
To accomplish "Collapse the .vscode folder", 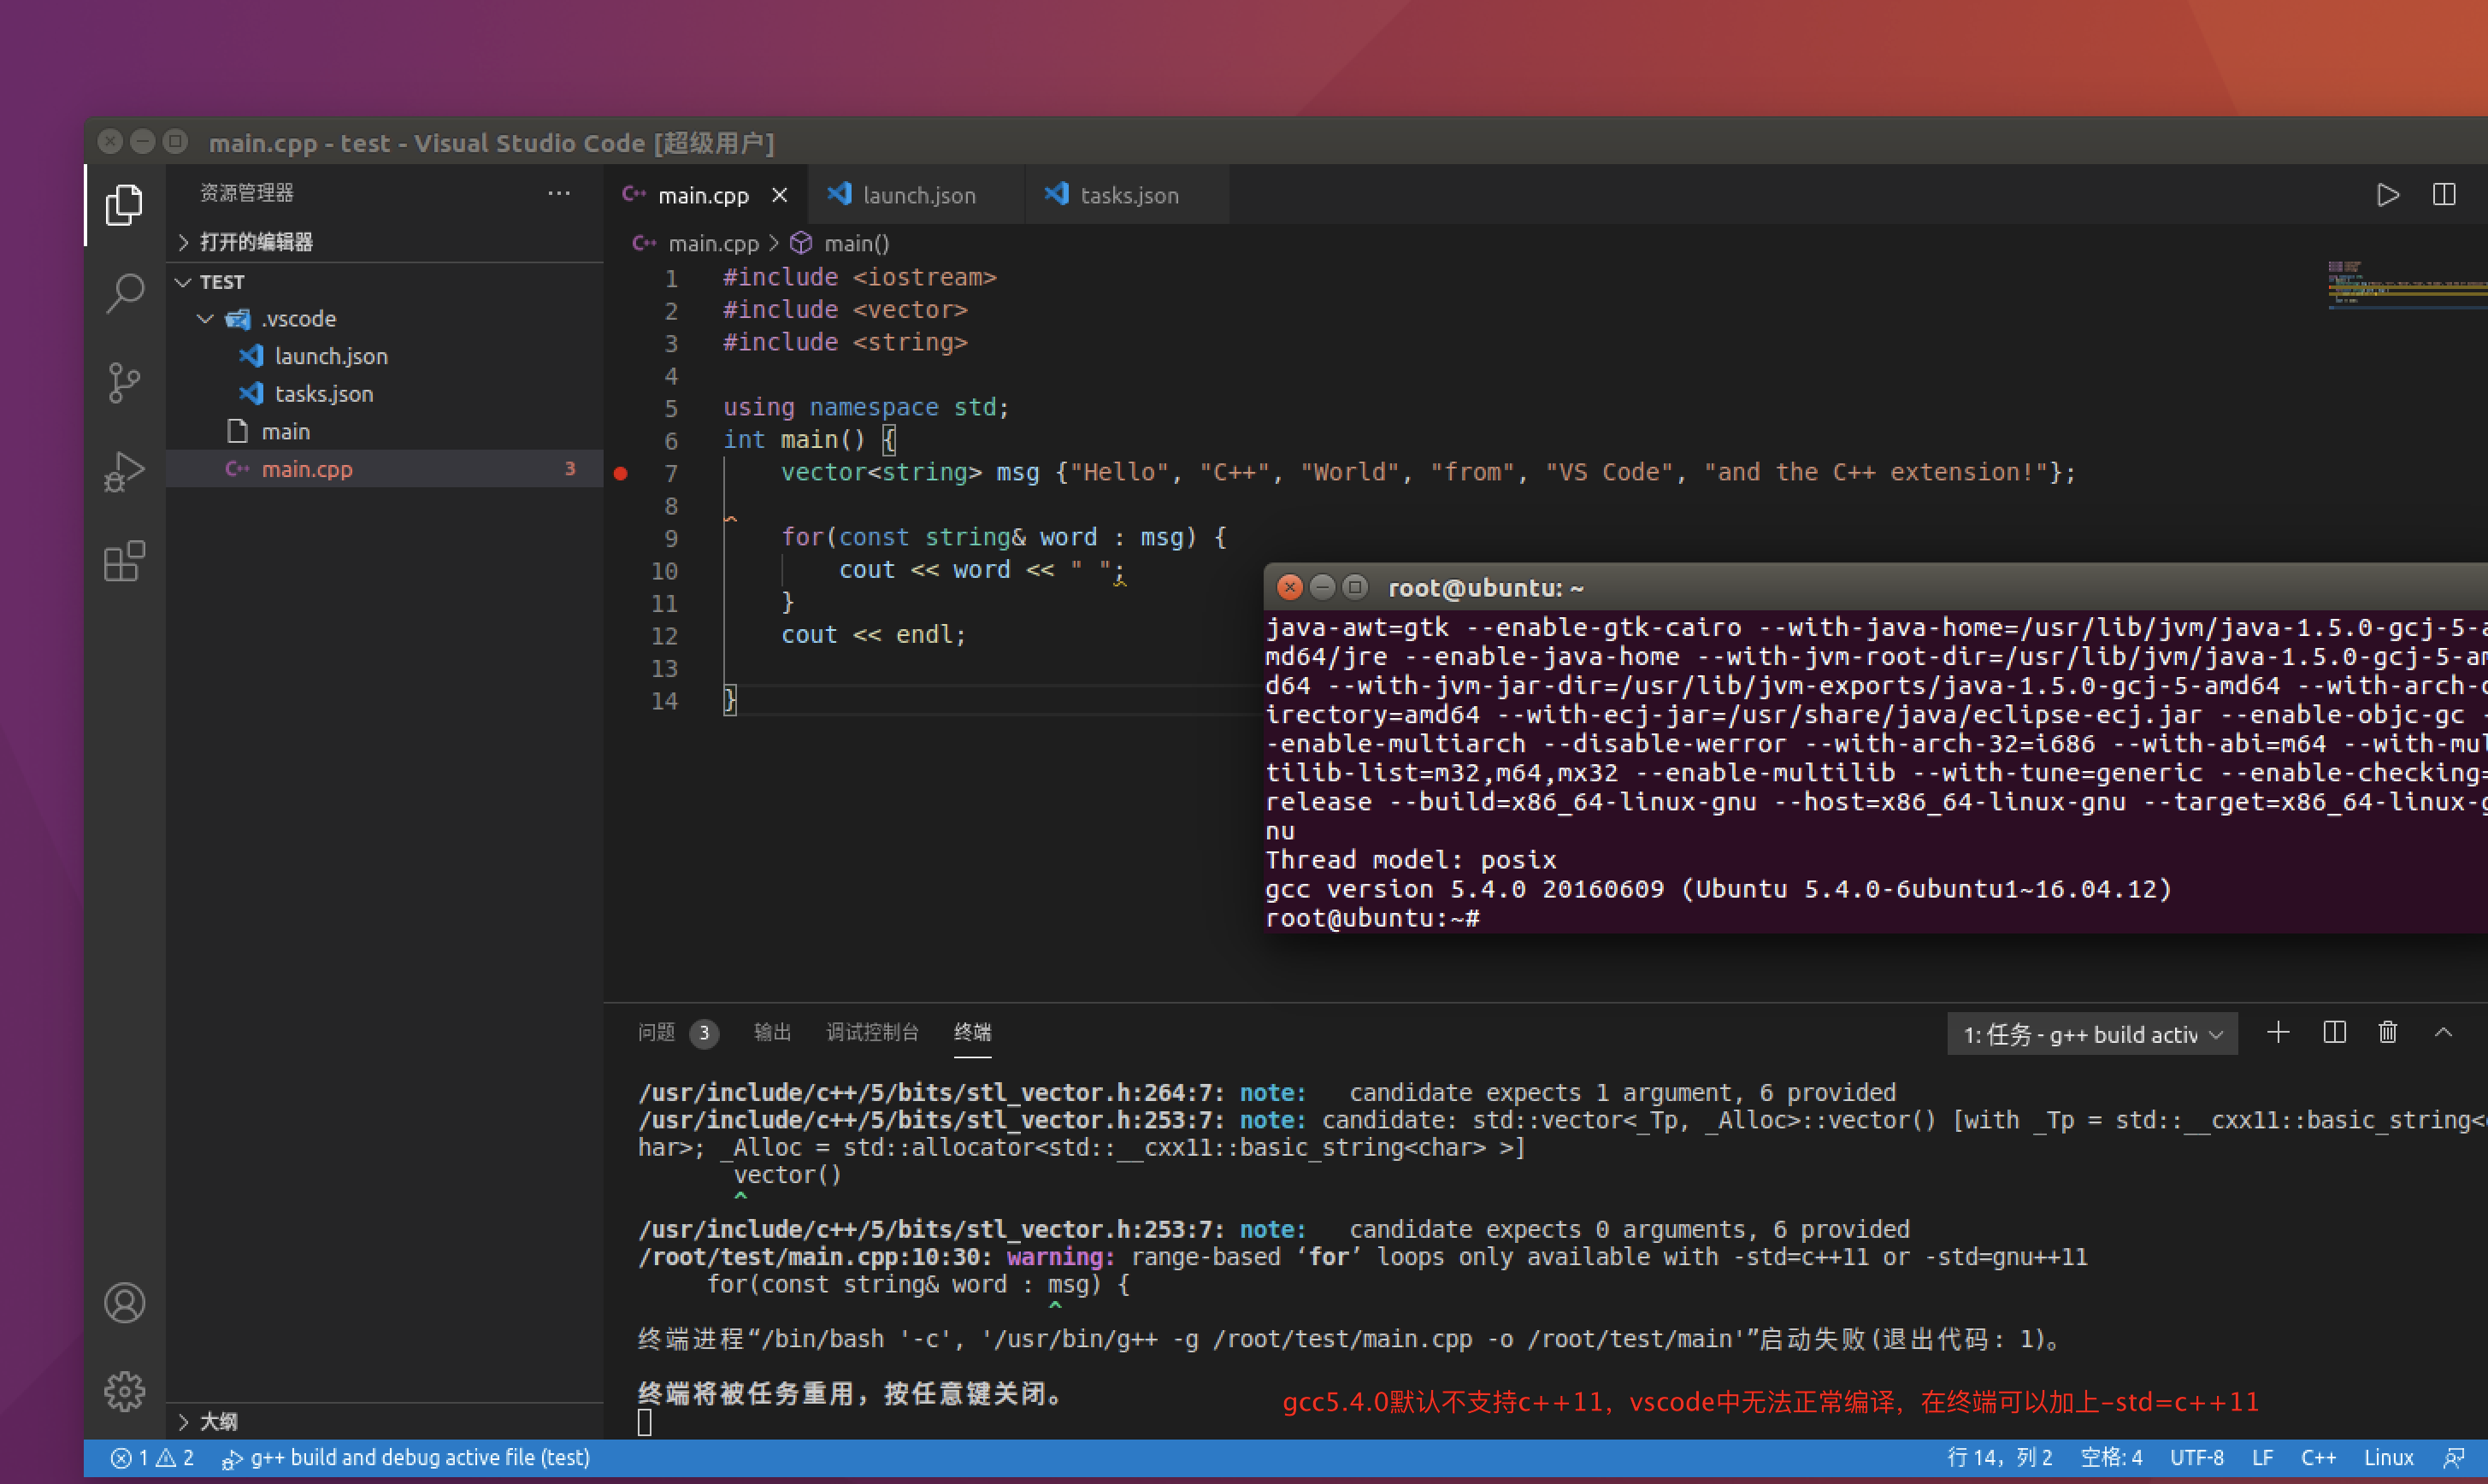I will (385, 319).
